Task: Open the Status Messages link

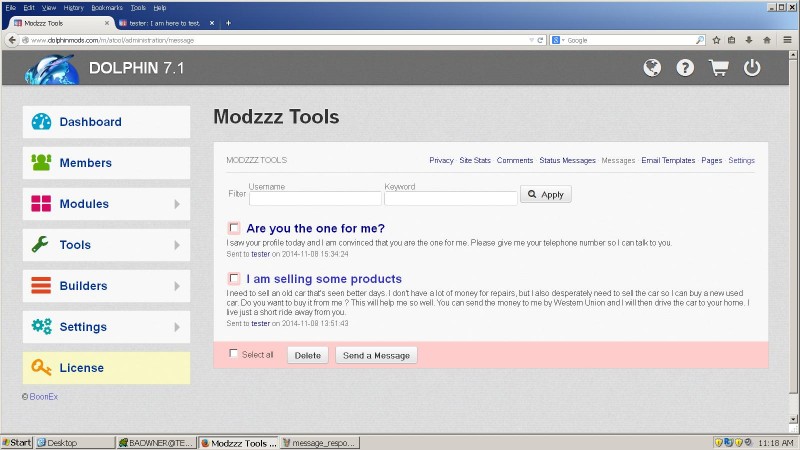Action: (x=567, y=160)
